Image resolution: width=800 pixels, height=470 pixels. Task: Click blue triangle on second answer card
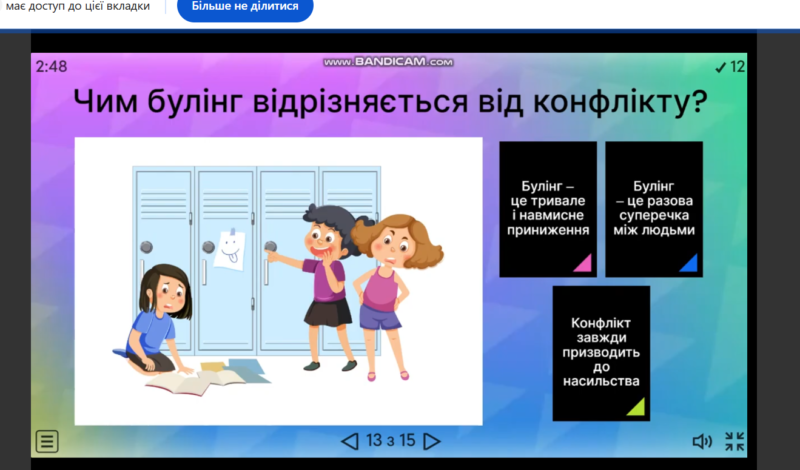[688, 264]
